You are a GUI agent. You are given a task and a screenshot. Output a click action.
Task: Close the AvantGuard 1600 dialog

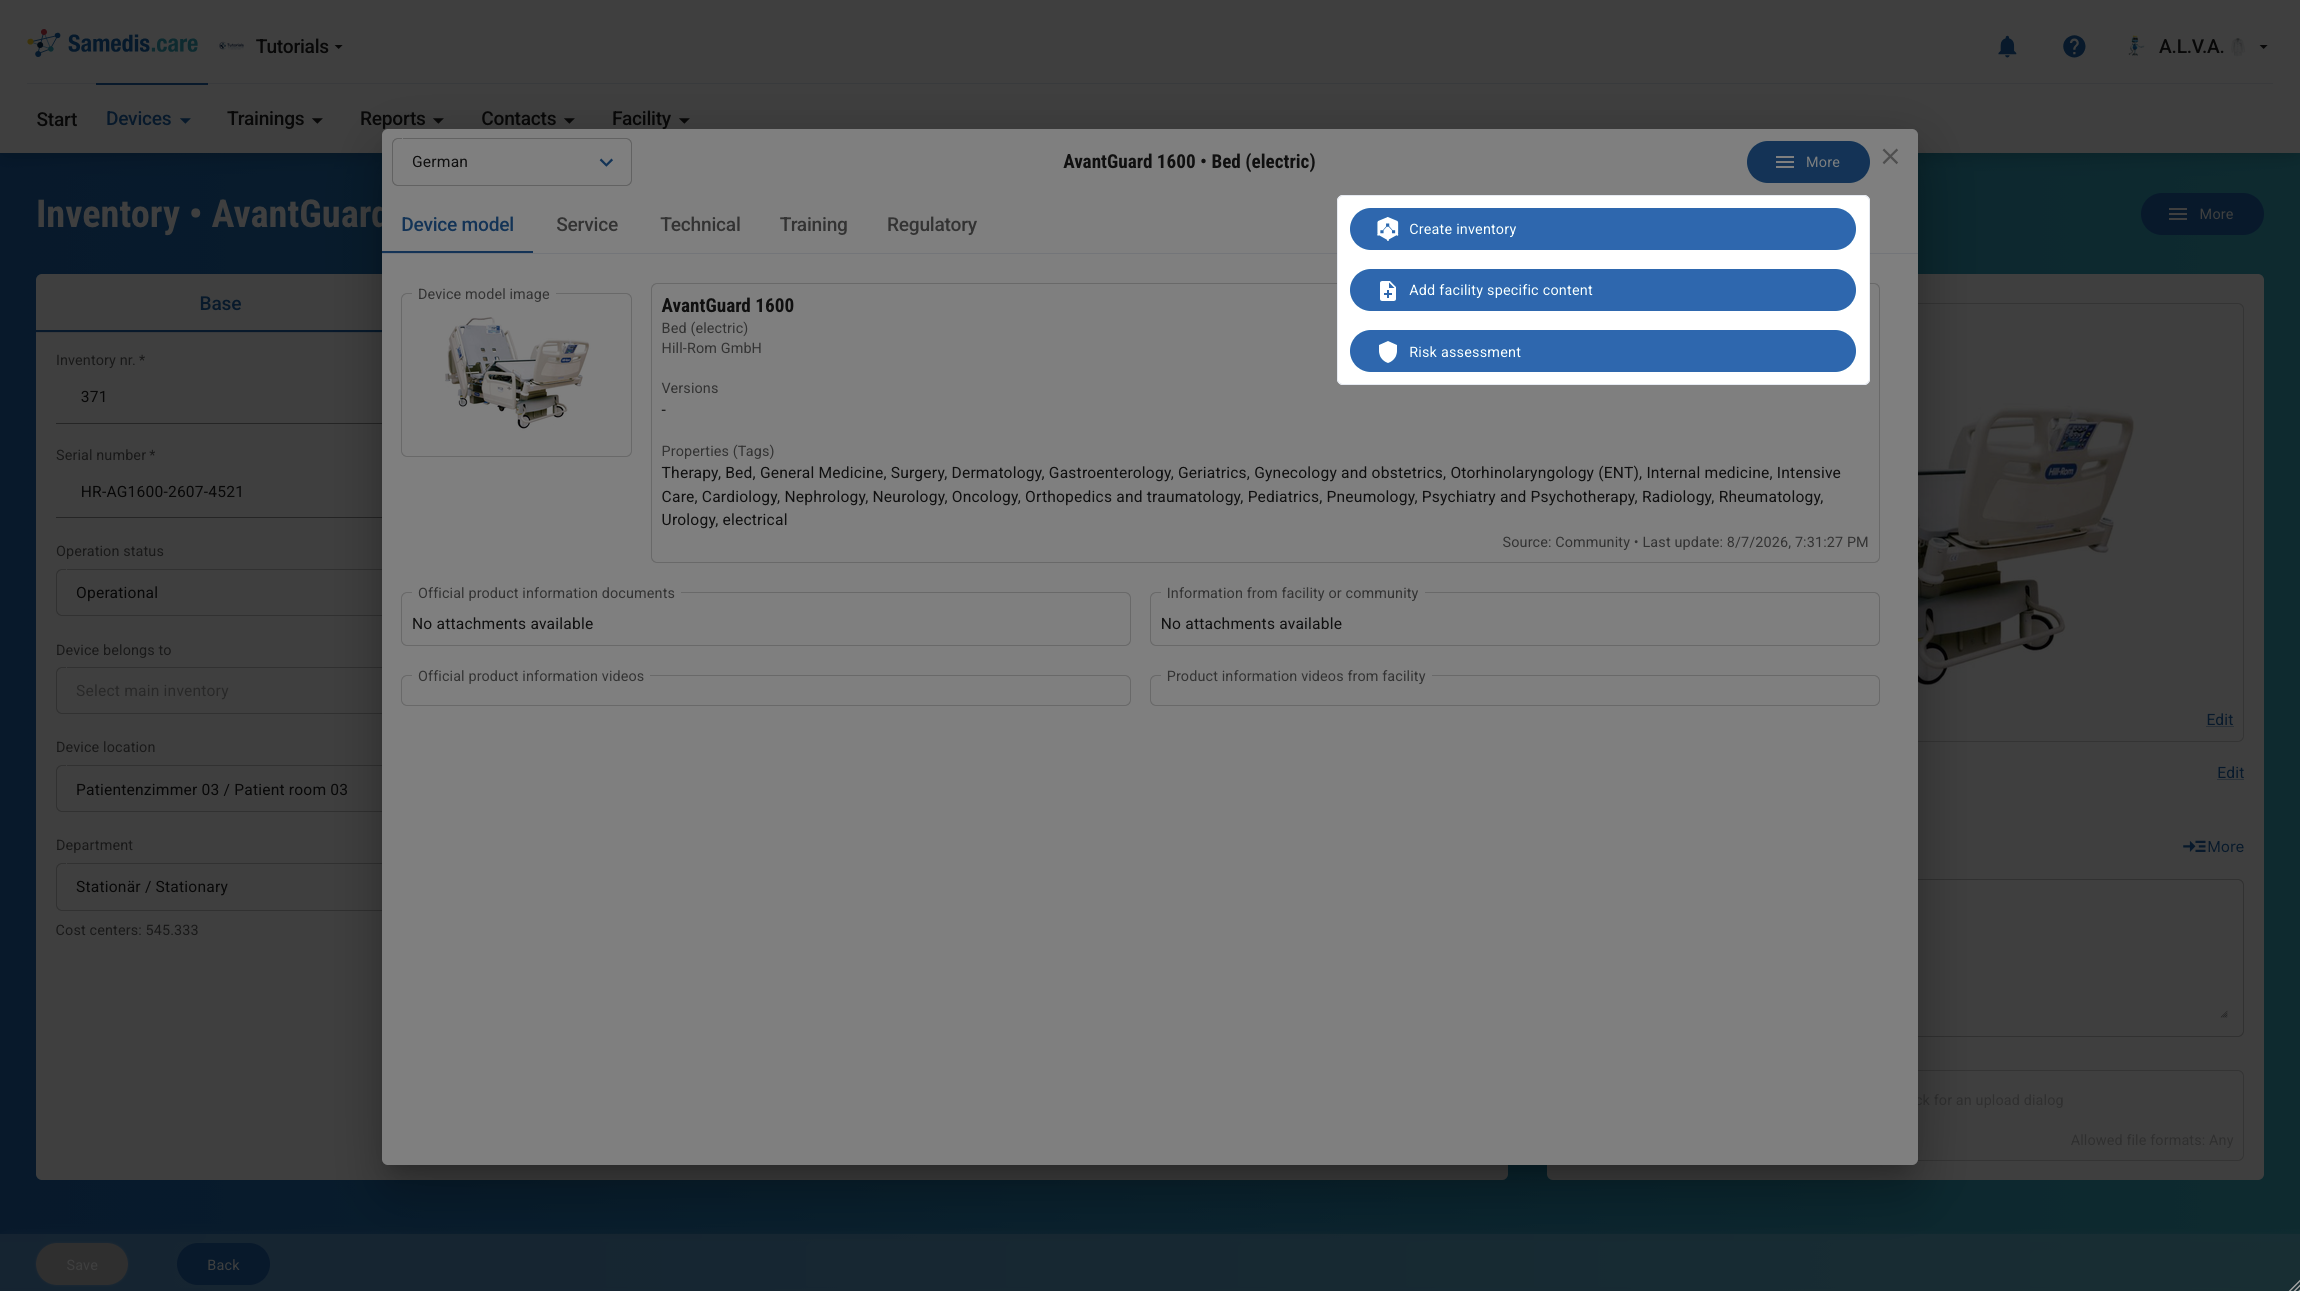coord(1890,157)
